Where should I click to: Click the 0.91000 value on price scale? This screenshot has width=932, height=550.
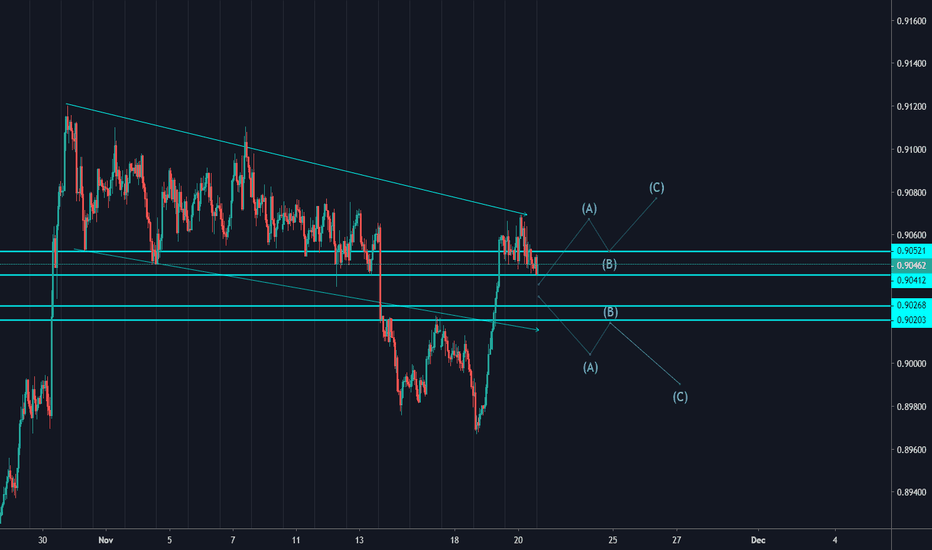[x=910, y=149]
